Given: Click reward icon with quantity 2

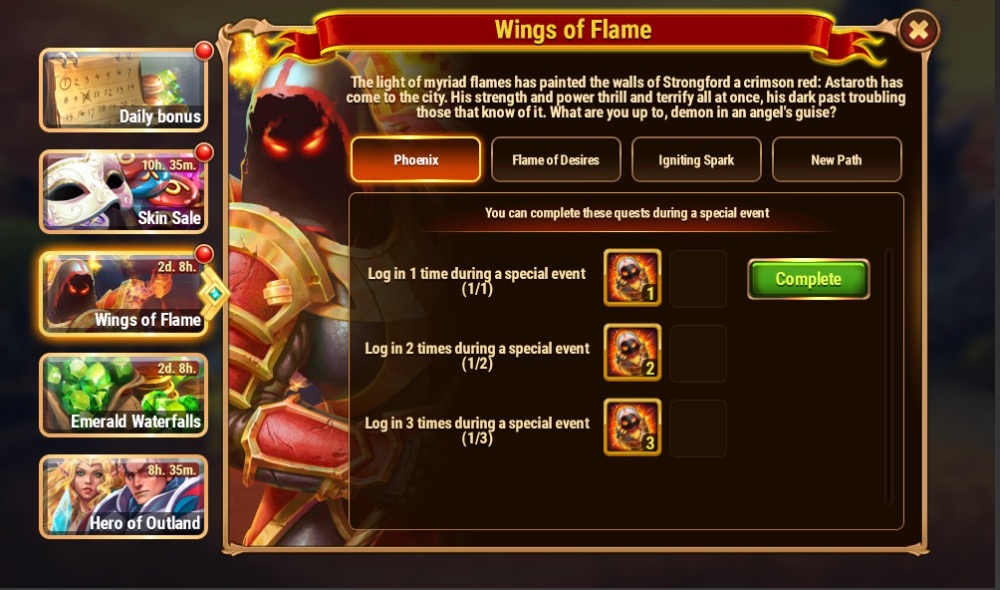Looking at the screenshot, I should pos(632,352).
